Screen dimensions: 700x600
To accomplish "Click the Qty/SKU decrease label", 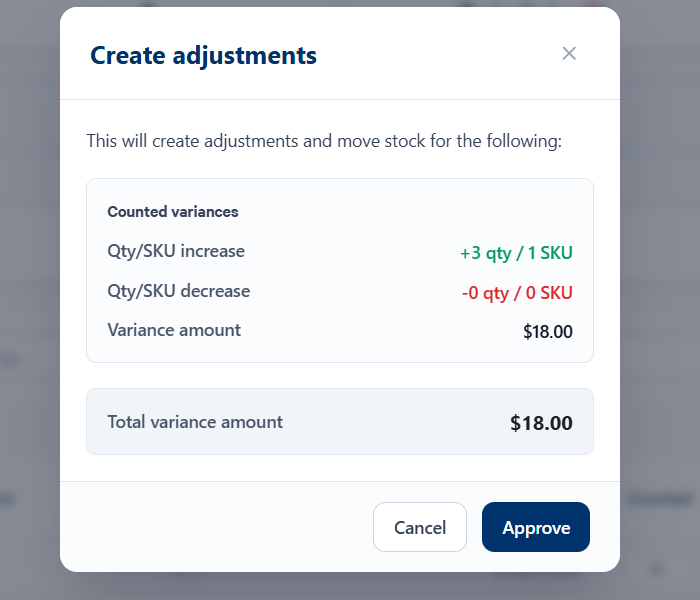I will tap(179, 291).
